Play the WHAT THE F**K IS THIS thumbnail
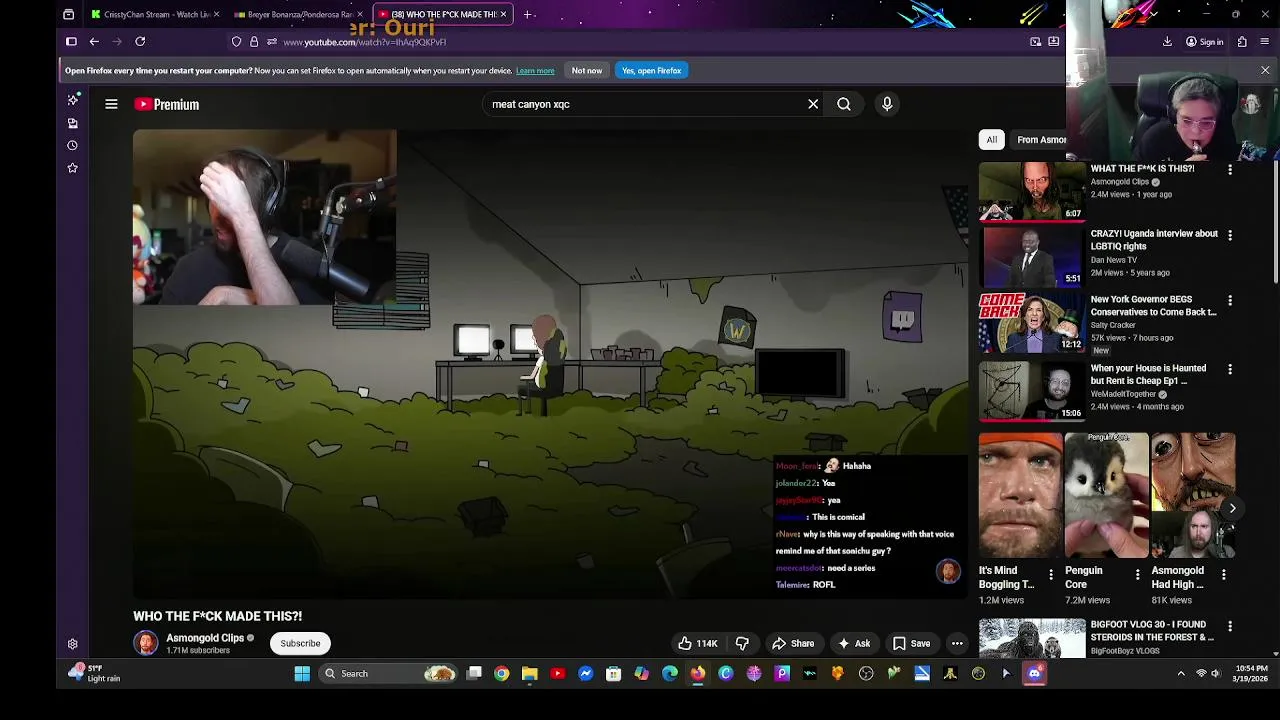 click(1032, 191)
